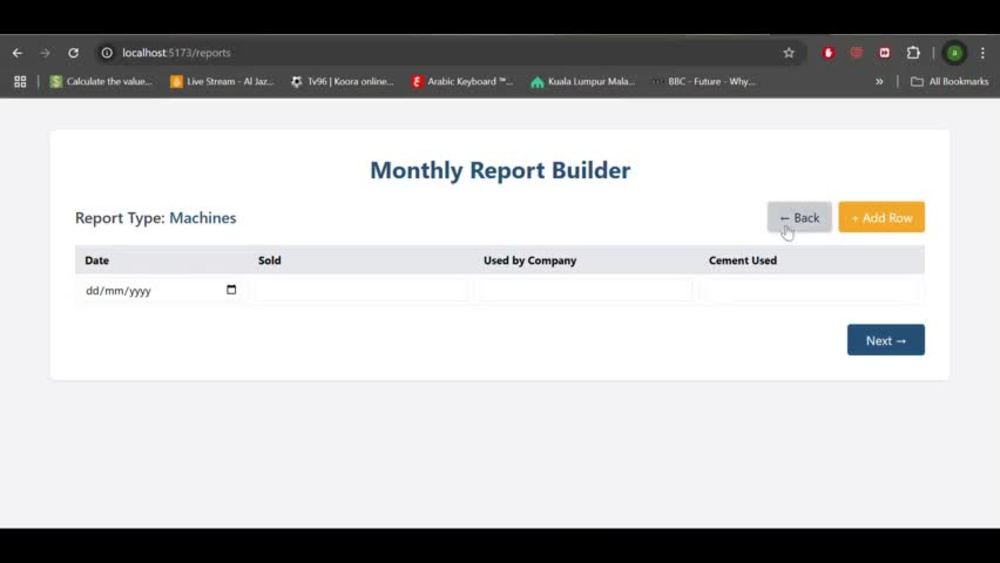Open Chrome three-dot menu
The width and height of the screenshot is (1000, 563).
click(983, 53)
